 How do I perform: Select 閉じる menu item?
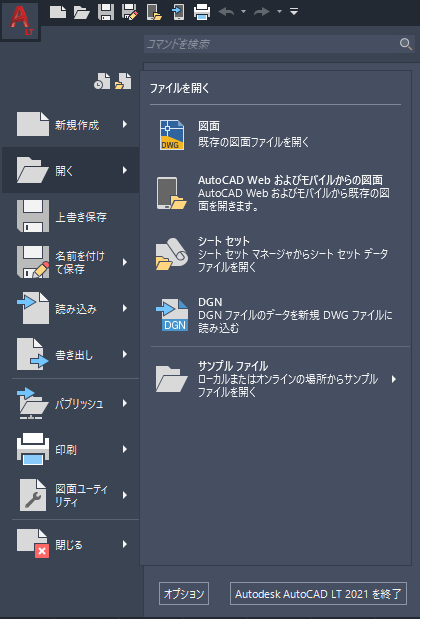click(x=71, y=544)
